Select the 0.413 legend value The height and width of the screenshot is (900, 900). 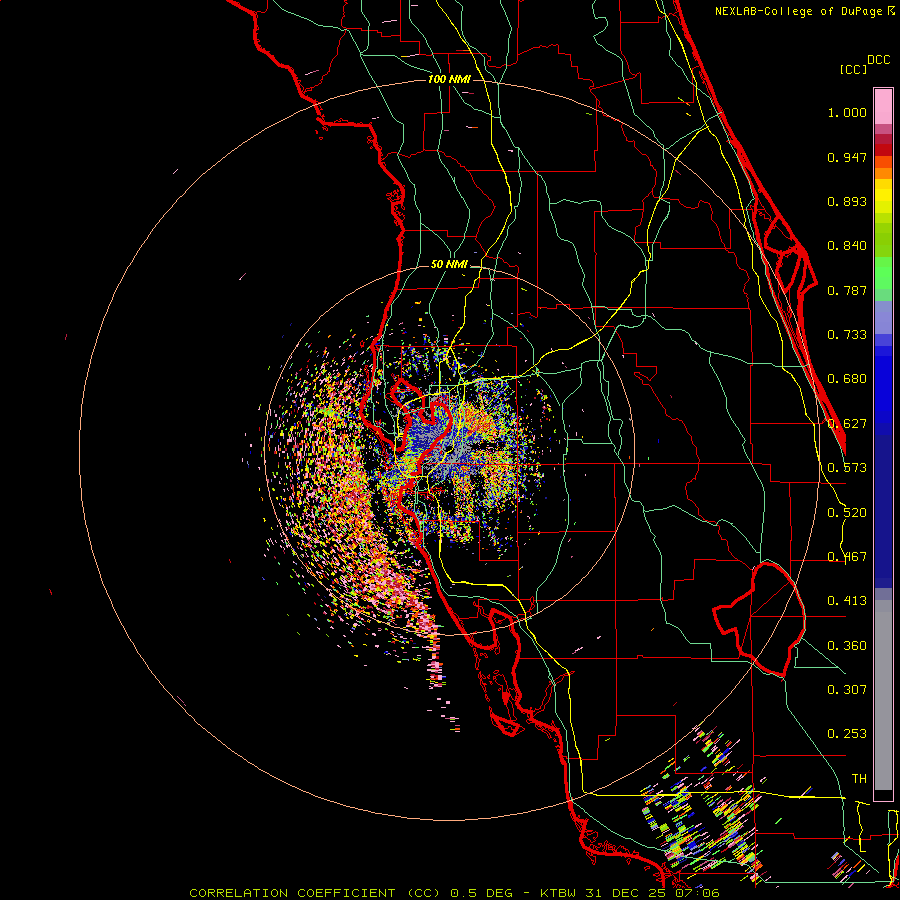[847, 601]
